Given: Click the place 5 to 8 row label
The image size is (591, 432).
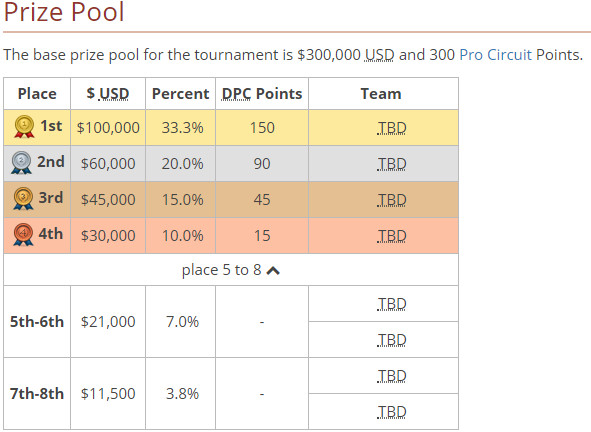Looking at the screenshot, I should [x=221, y=270].
